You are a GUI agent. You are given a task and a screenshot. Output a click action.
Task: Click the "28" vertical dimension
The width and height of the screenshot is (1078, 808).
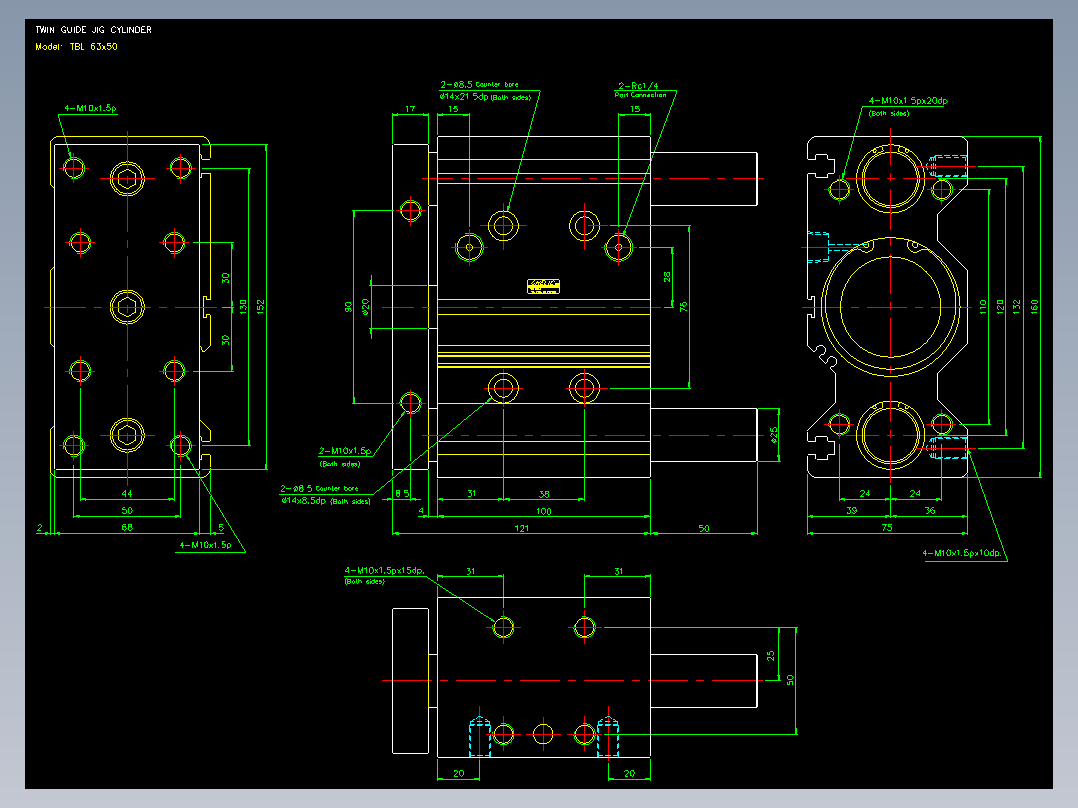coord(667,276)
